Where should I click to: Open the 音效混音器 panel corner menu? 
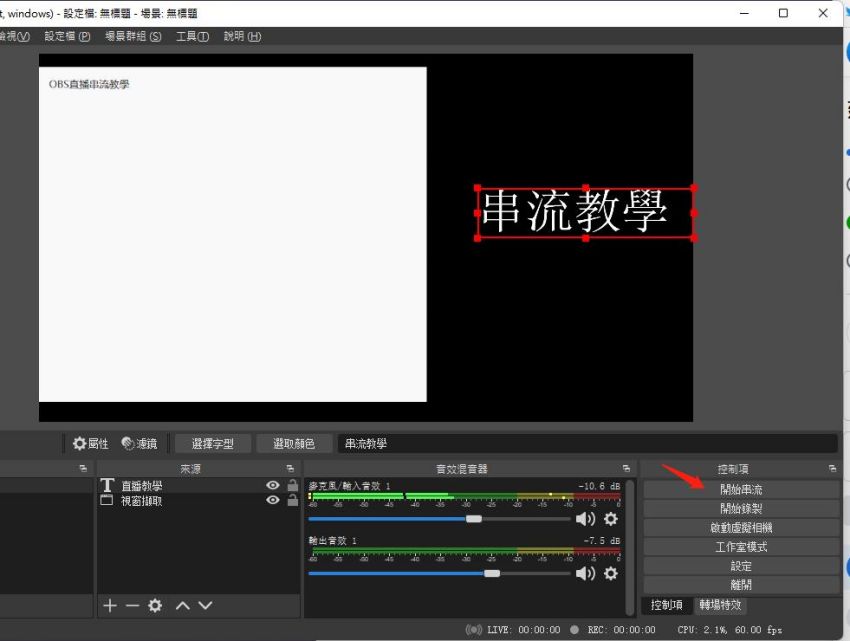click(627, 468)
